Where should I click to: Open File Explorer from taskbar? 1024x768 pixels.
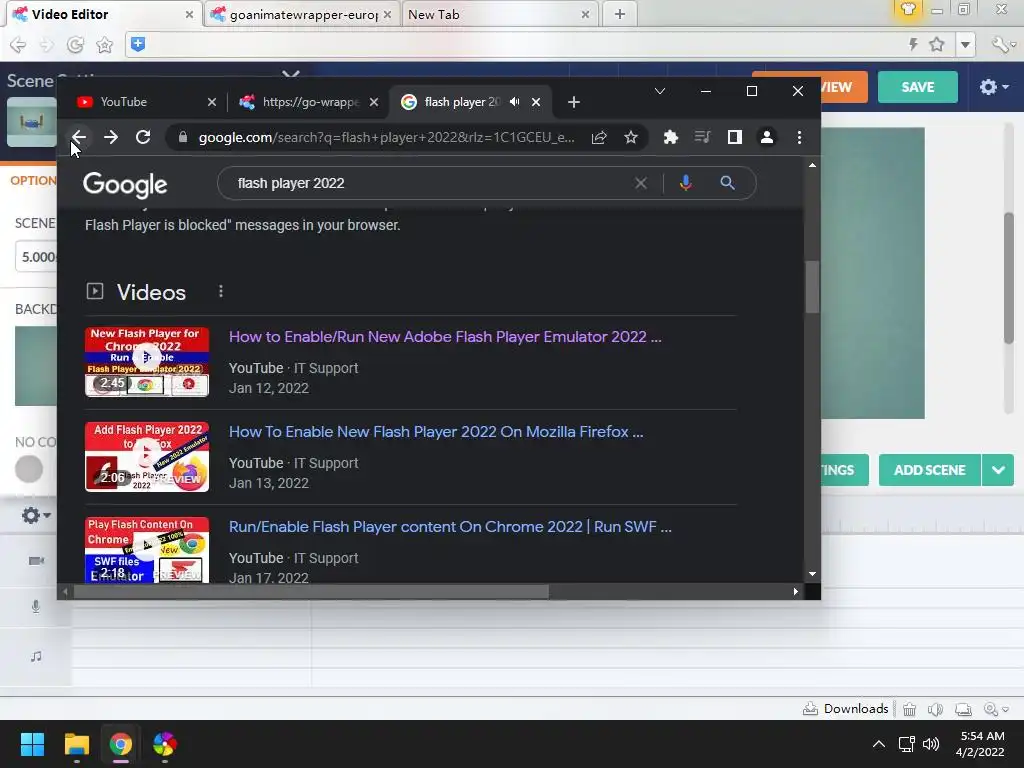(x=76, y=744)
